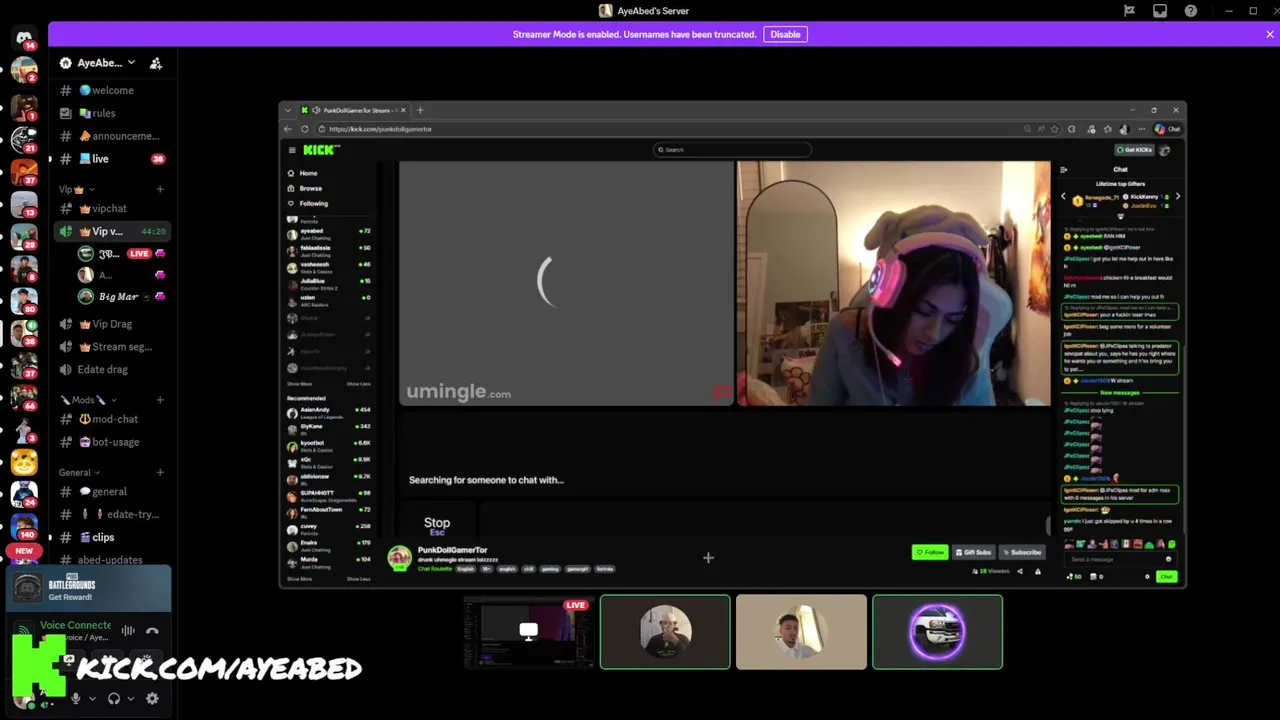Open the announcements channel
Image resolution: width=1280 pixels, height=720 pixels.
[111, 136]
